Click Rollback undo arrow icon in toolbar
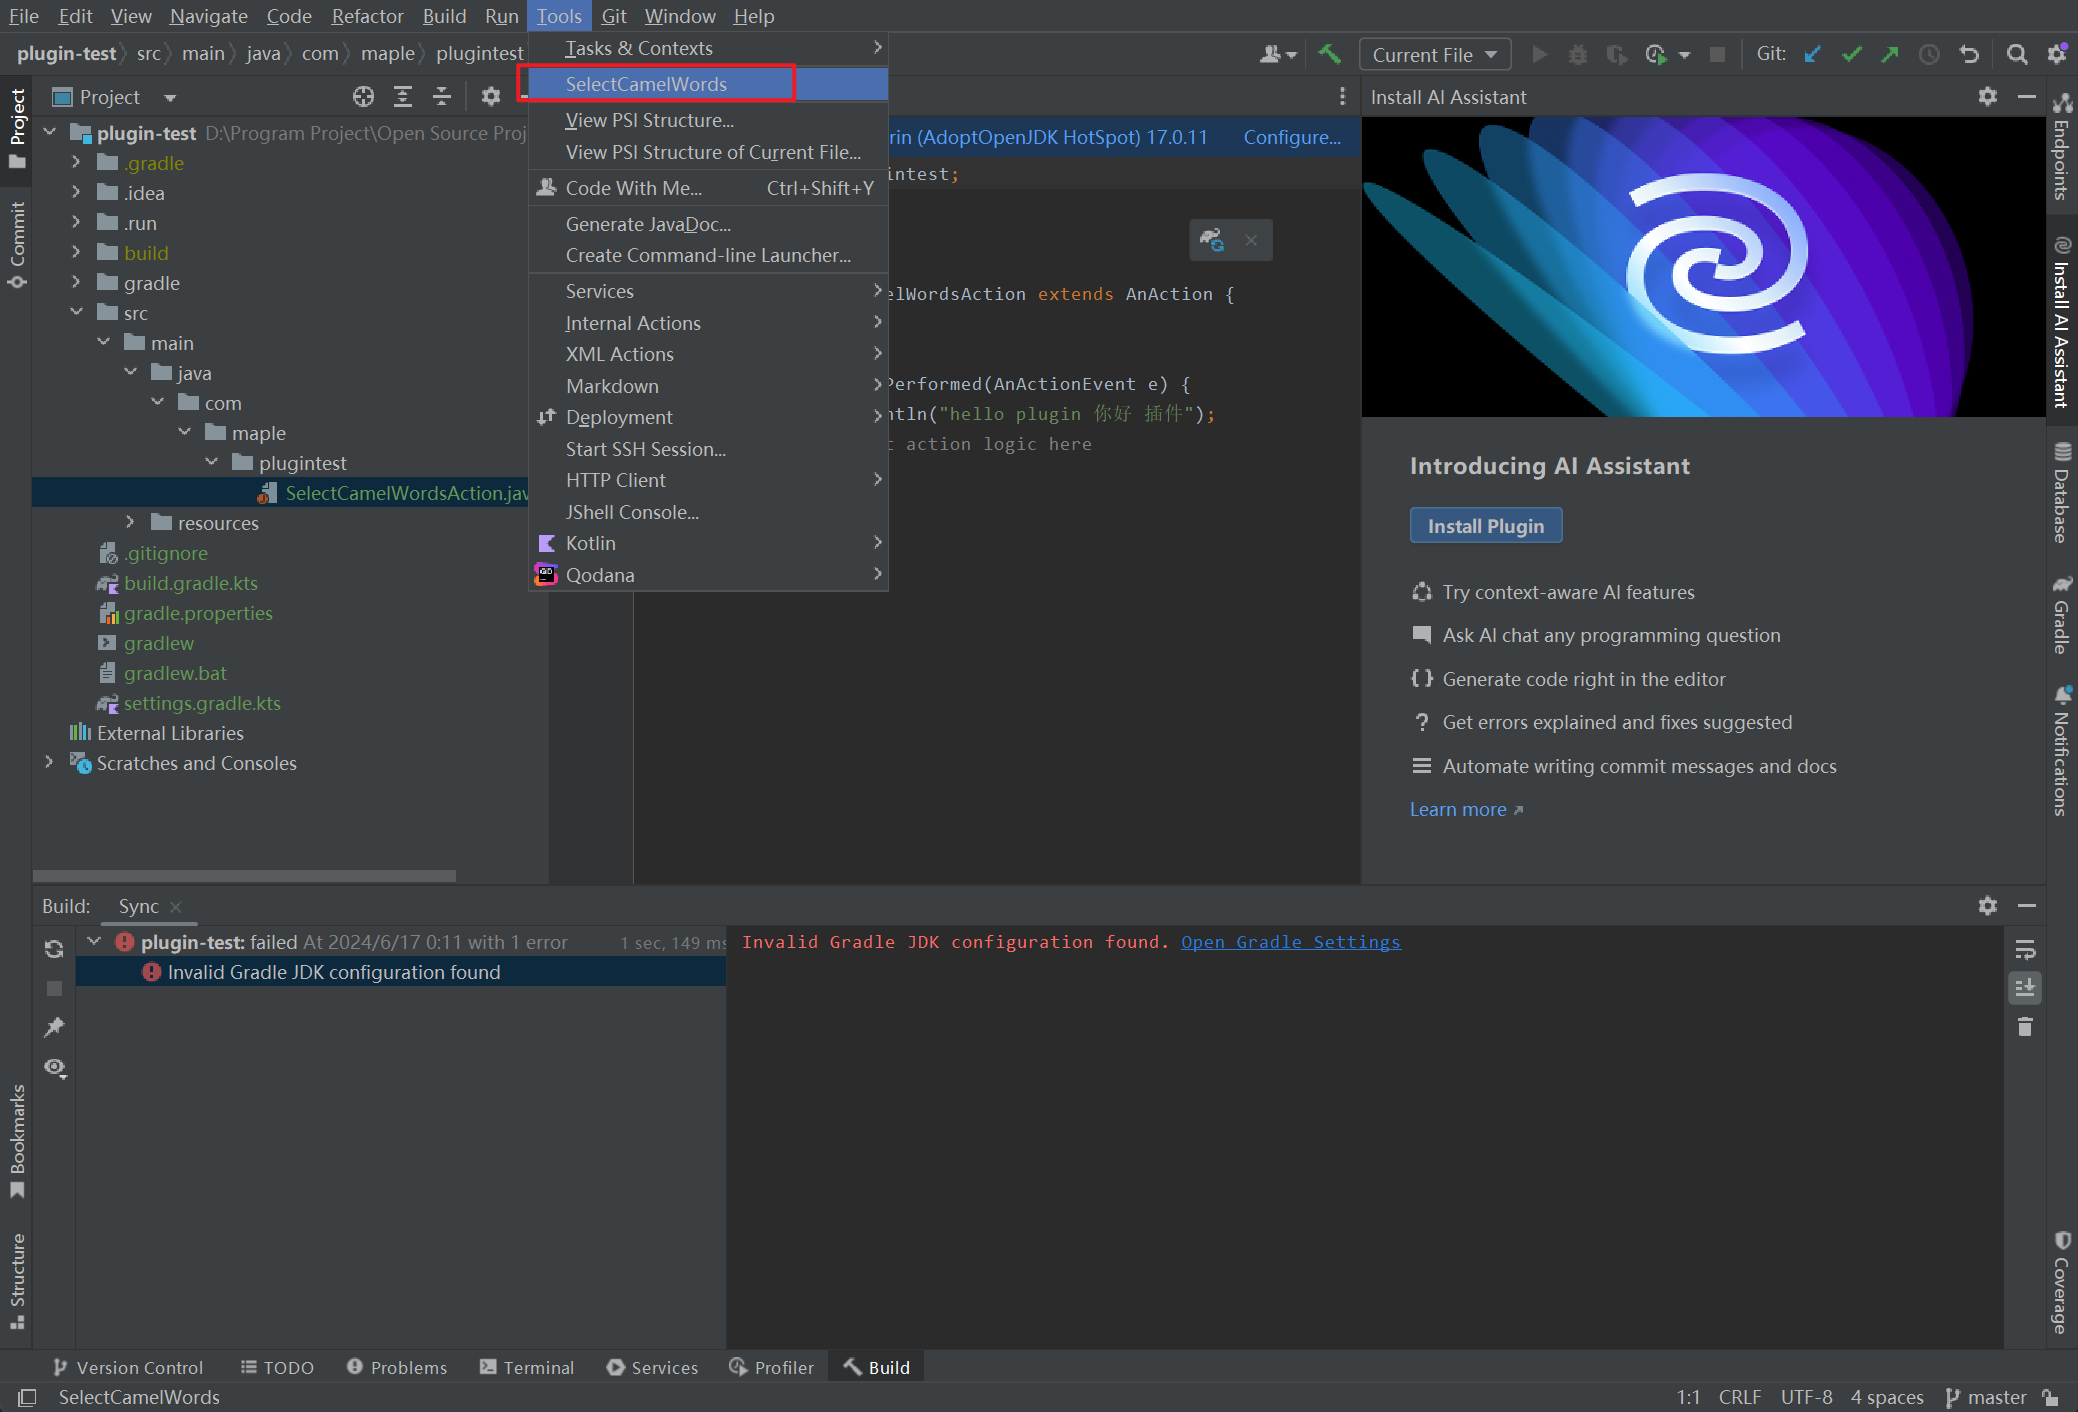Image resolution: width=2078 pixels, height=1412 pixels. (x=1969, y=55)
